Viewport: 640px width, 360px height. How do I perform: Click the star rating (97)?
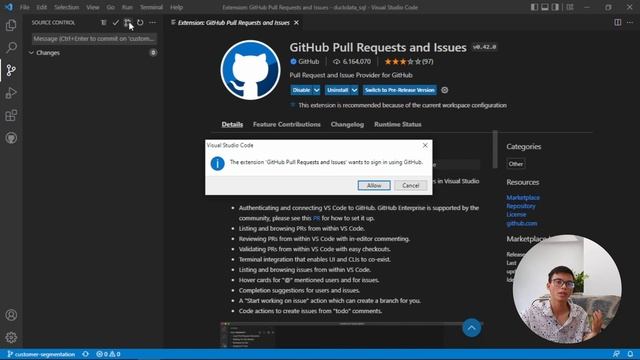[409, 62]
